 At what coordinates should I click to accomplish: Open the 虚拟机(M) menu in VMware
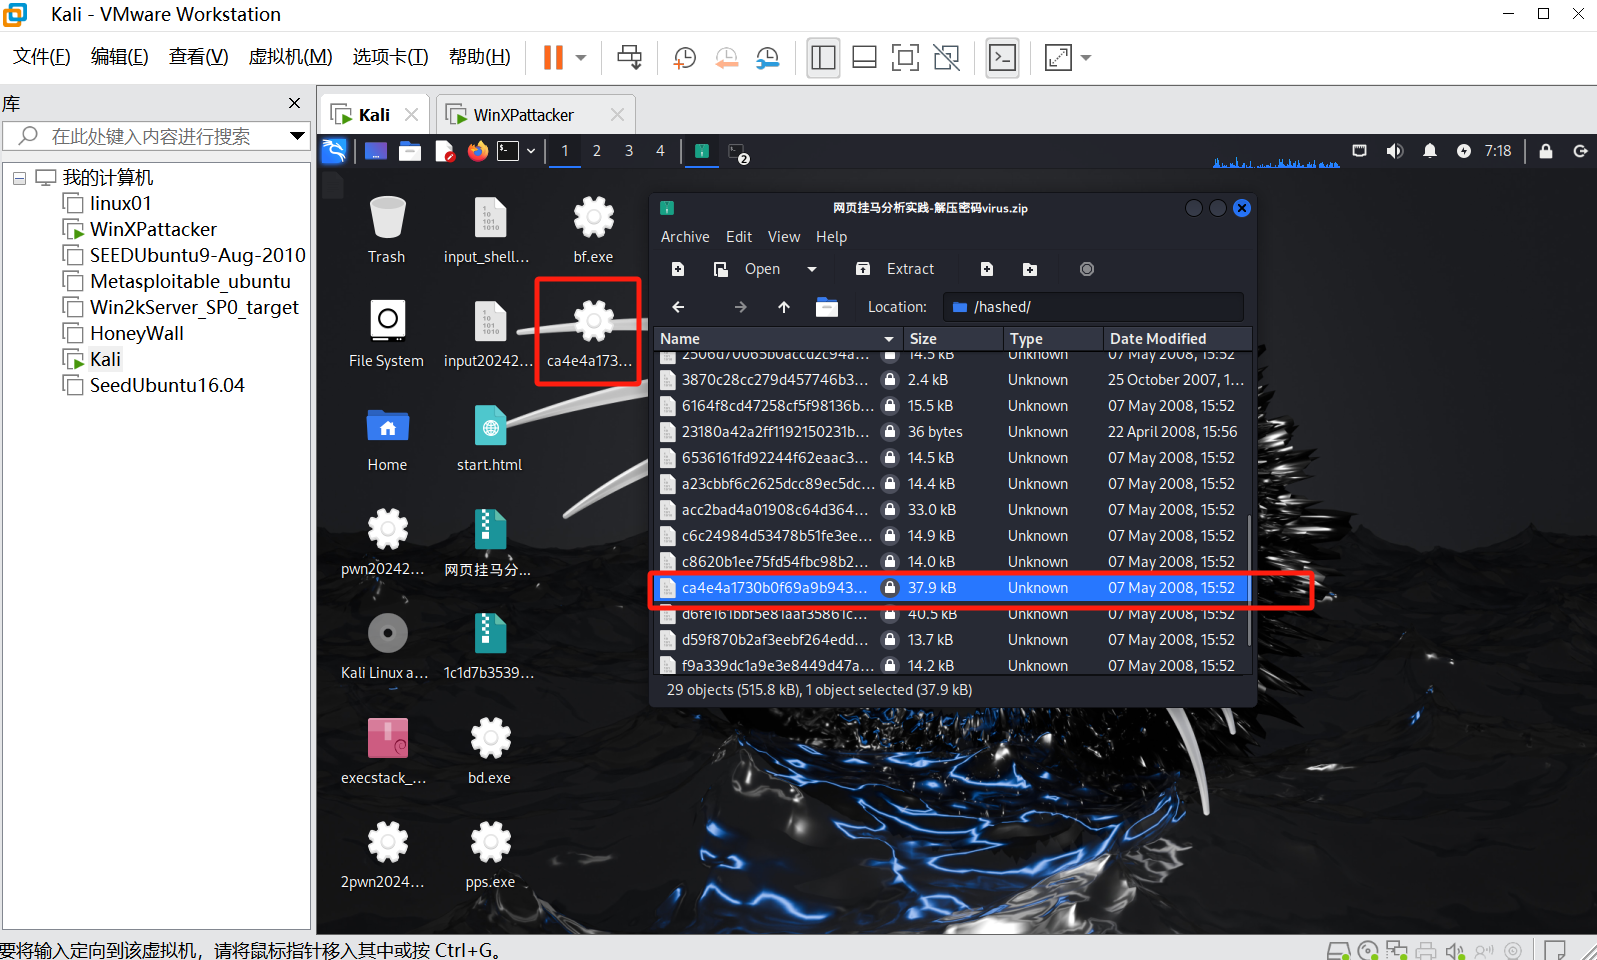(x=290, y=57)
